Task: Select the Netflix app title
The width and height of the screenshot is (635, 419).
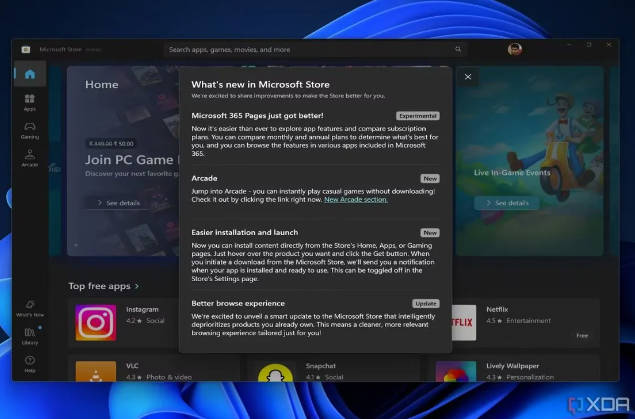Action: [x=497, y=309]
